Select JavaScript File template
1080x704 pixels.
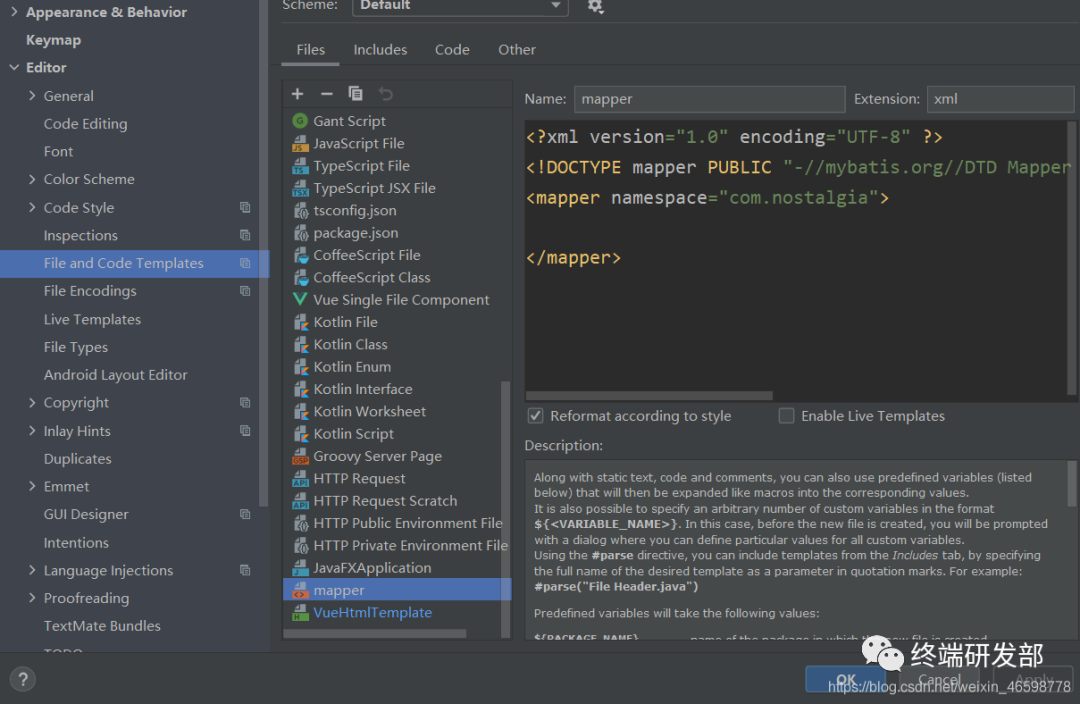(358, 143)
